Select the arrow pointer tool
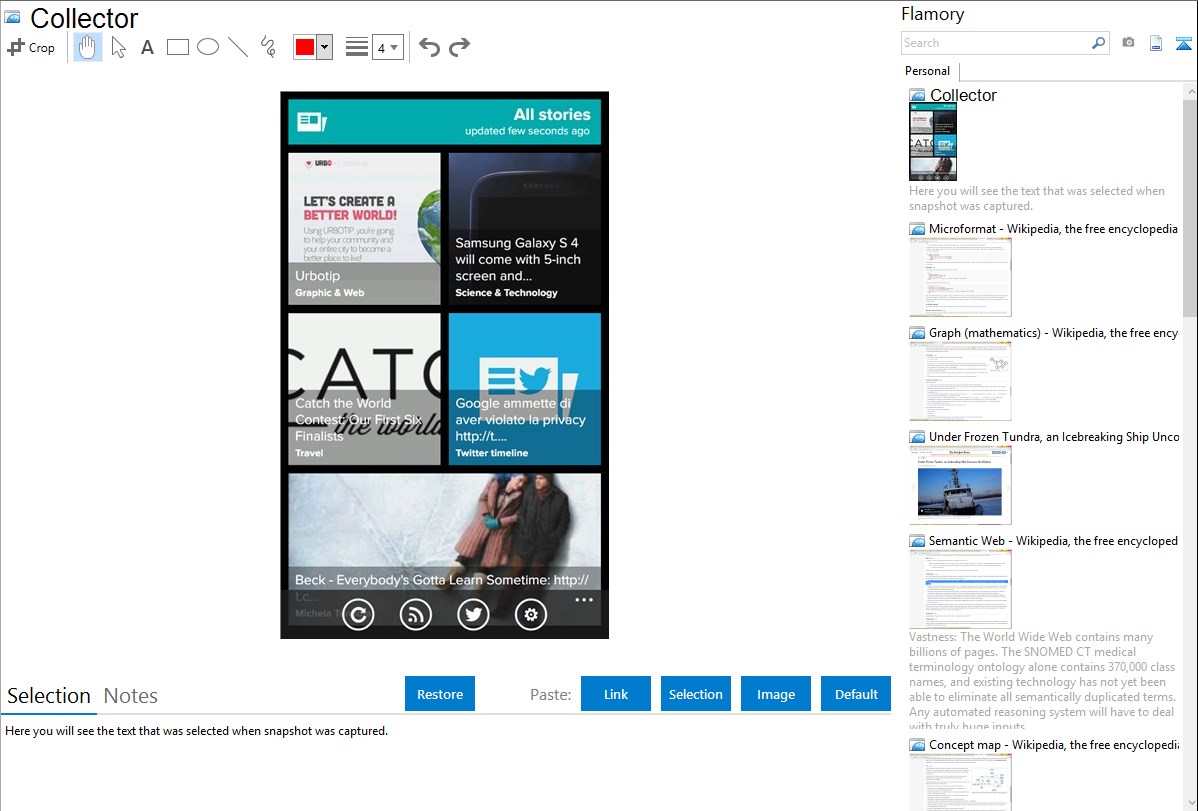Screen dimensions: 1198x811 tap(118, 47)
